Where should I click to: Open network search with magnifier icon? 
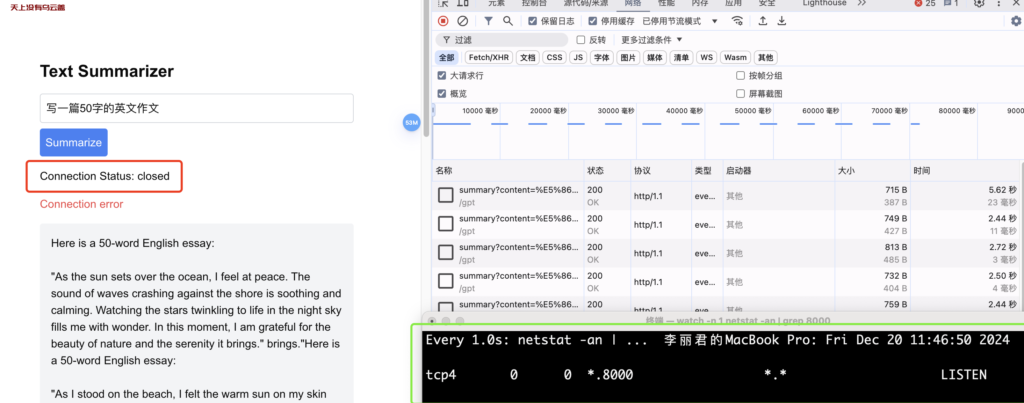click(x=507, y=21)
